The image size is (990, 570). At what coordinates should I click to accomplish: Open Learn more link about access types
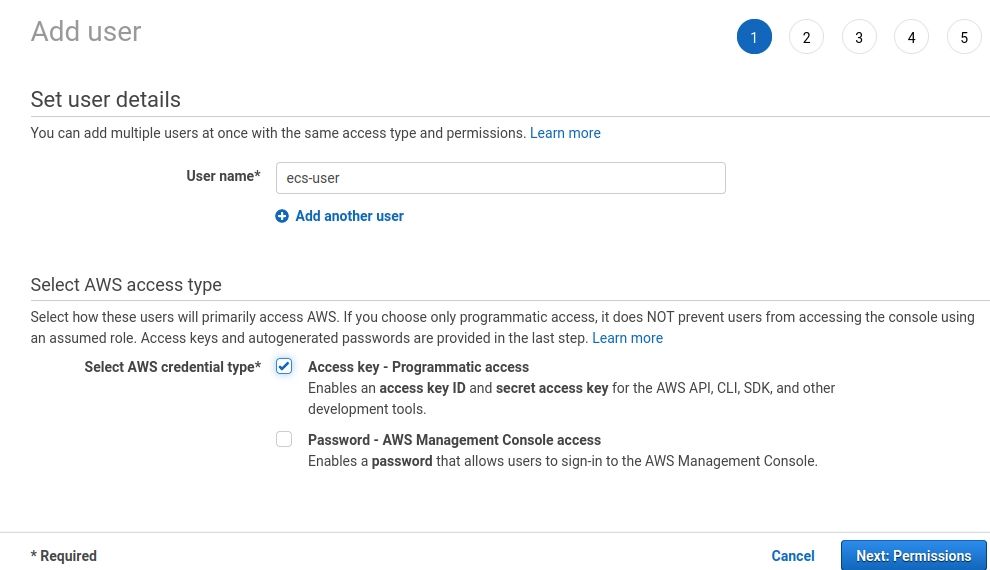pyautogui.click(x=627, y=338)
